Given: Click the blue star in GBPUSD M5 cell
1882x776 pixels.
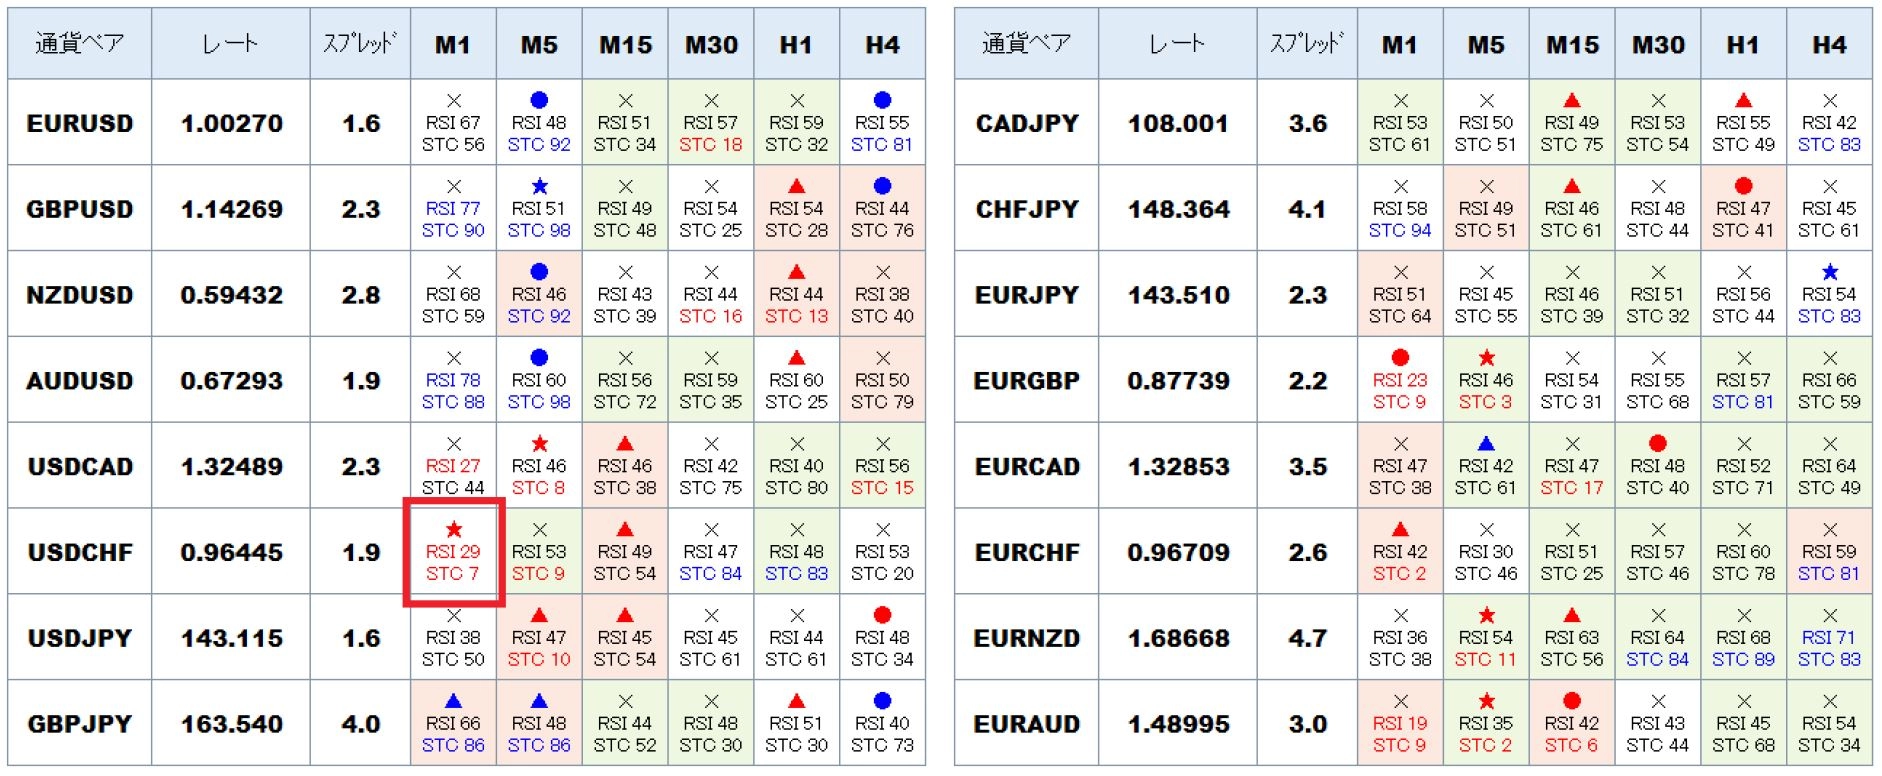Looking at the screenshot, I should point(539,186).
